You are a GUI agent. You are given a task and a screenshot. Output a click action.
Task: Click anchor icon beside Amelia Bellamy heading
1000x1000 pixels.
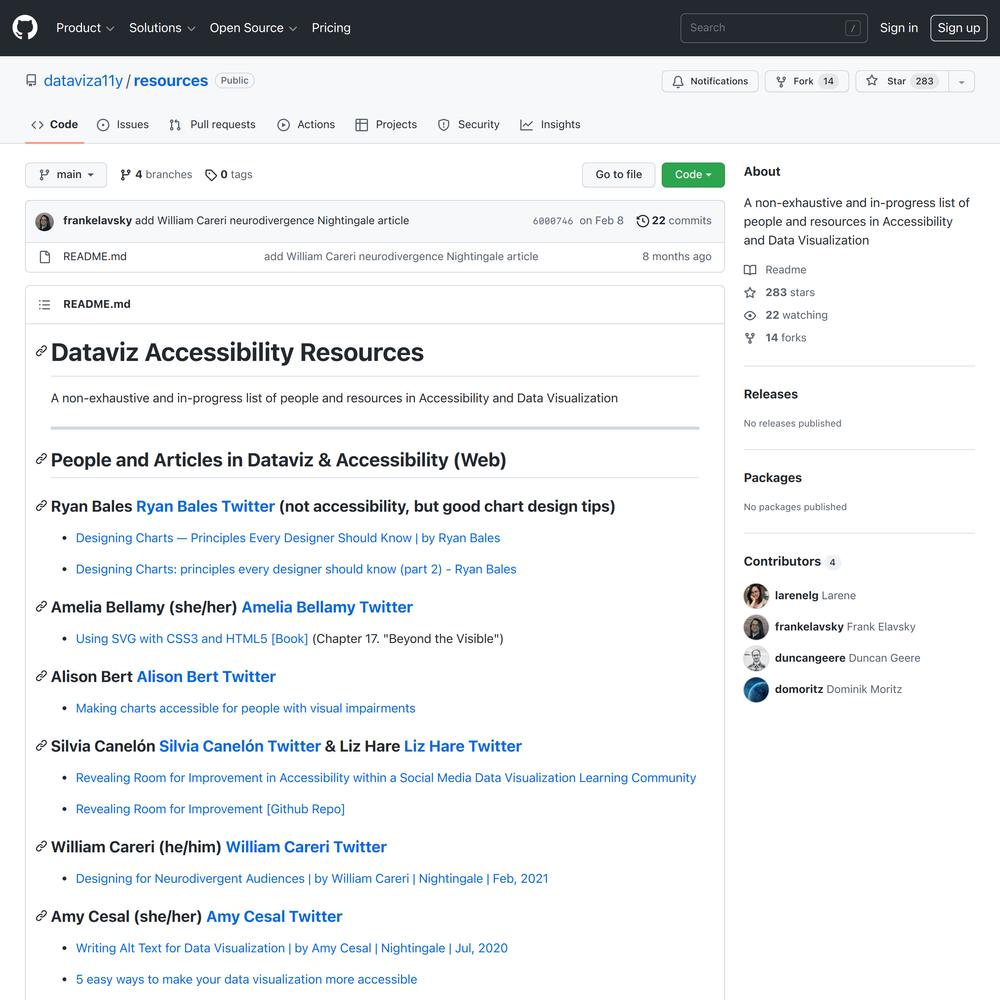coord(41,607)
